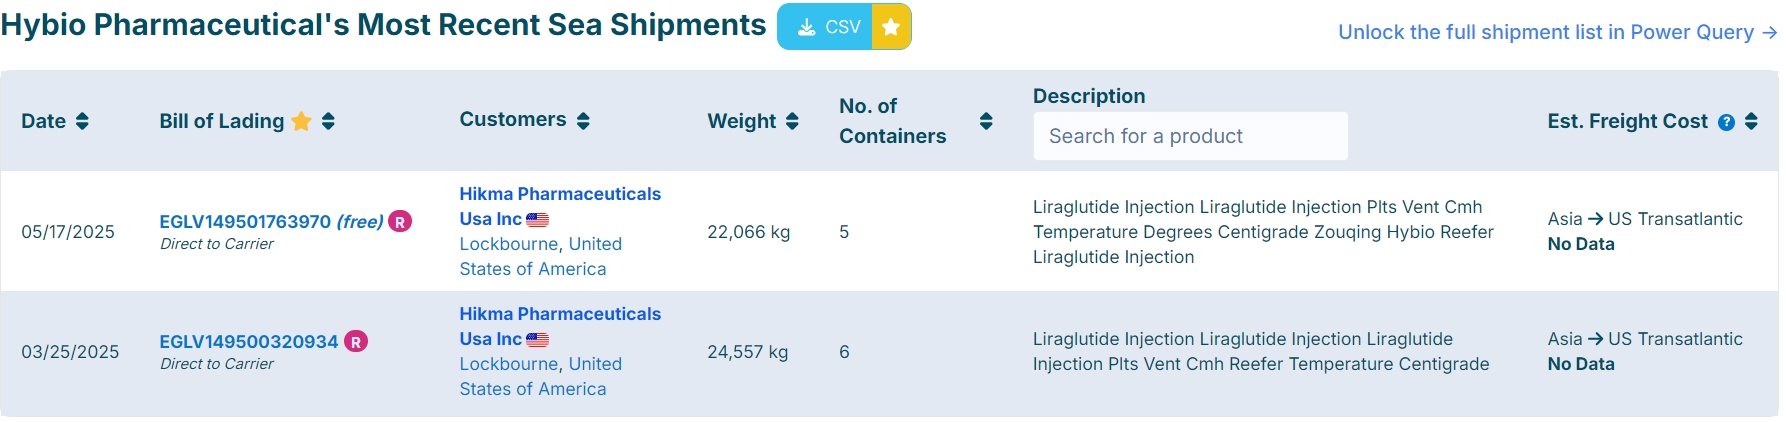Screen dimensions: 1786x422
Task: Sort table by Date column
Action: (82, 121)
